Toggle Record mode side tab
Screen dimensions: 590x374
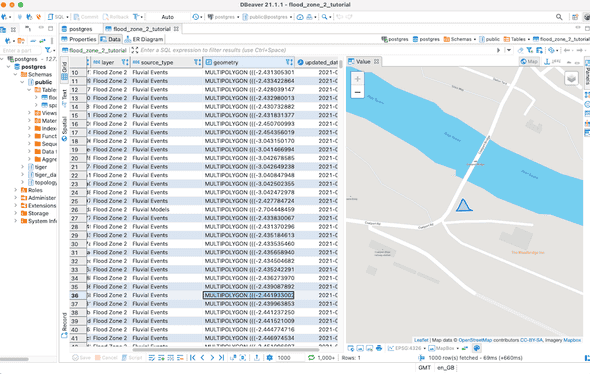pos(64,325)
